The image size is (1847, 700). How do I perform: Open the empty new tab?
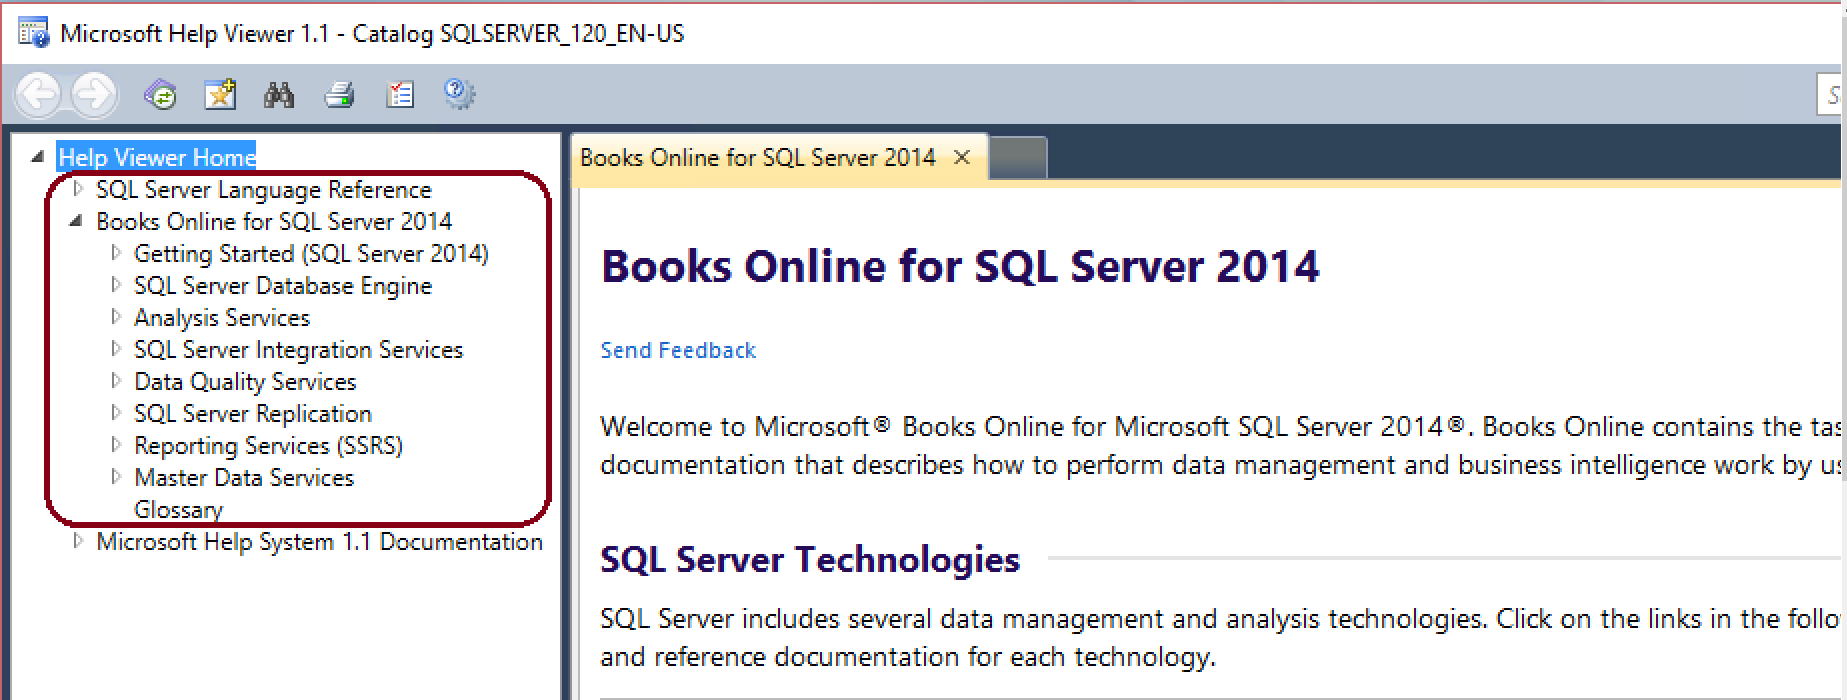coord(1018,158)
